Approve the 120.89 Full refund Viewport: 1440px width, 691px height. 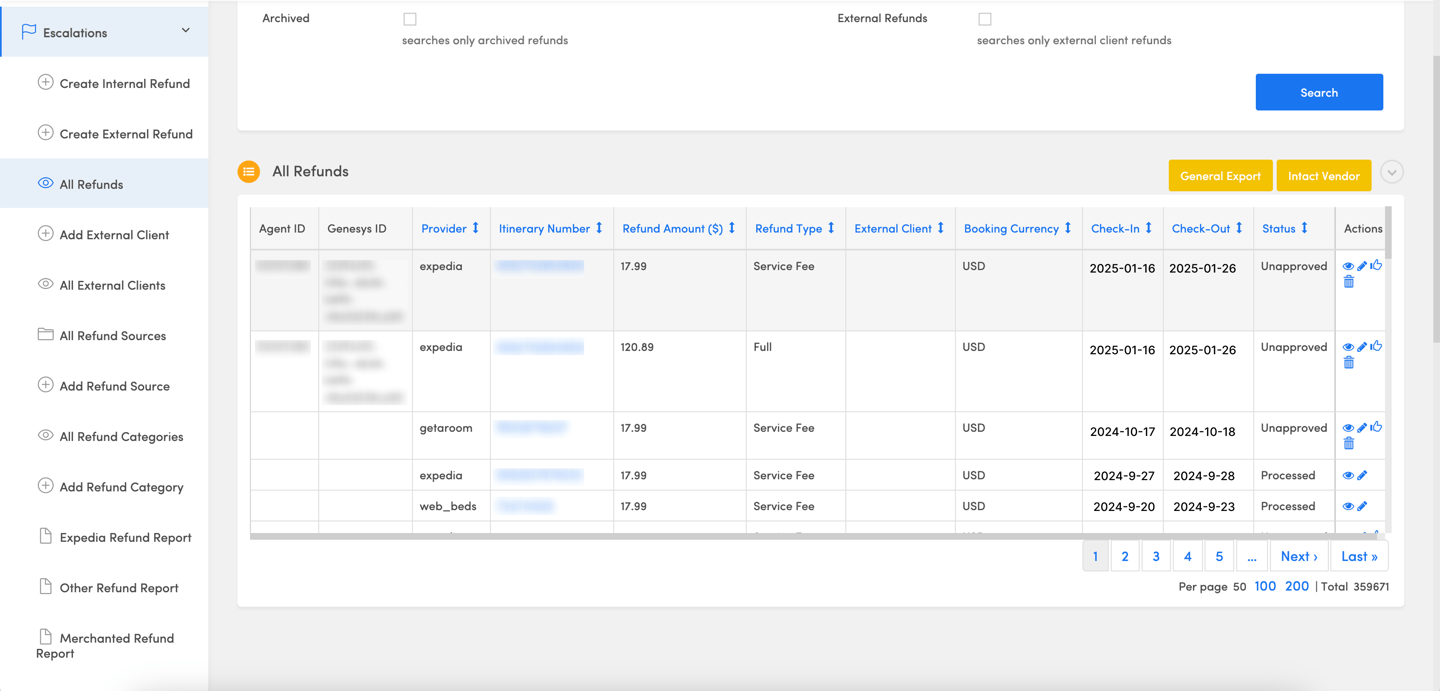point(1376,346)
